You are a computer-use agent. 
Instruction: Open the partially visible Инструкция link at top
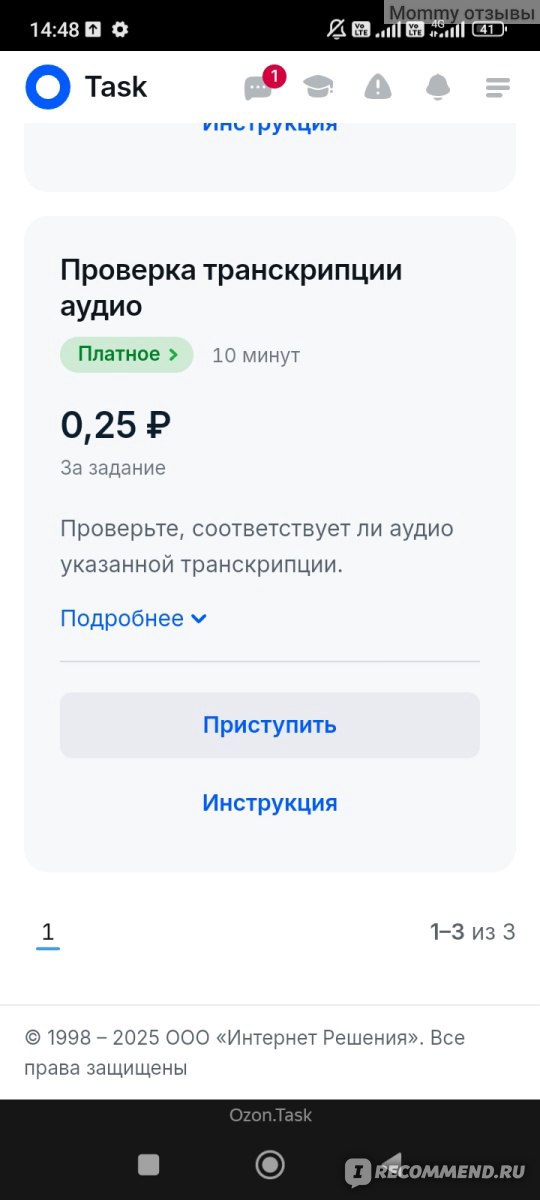(270, 126)
